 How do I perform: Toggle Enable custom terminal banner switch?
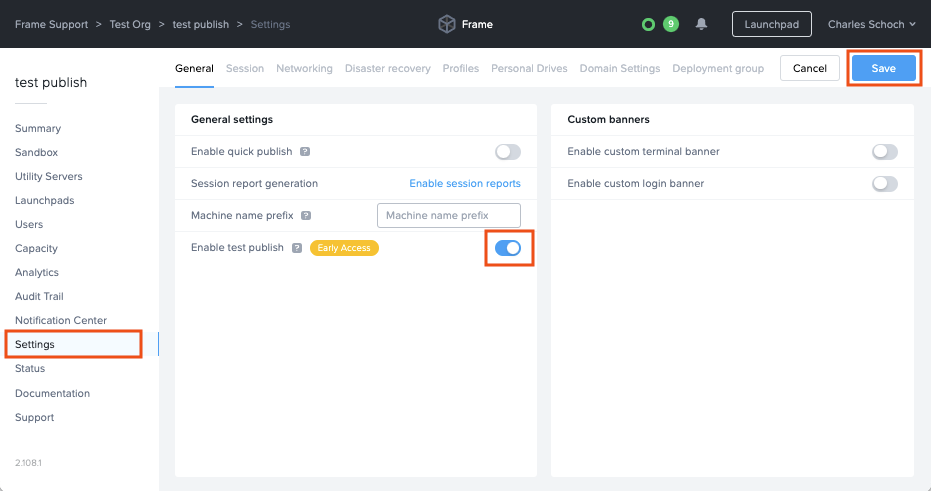tap(885, 151)
